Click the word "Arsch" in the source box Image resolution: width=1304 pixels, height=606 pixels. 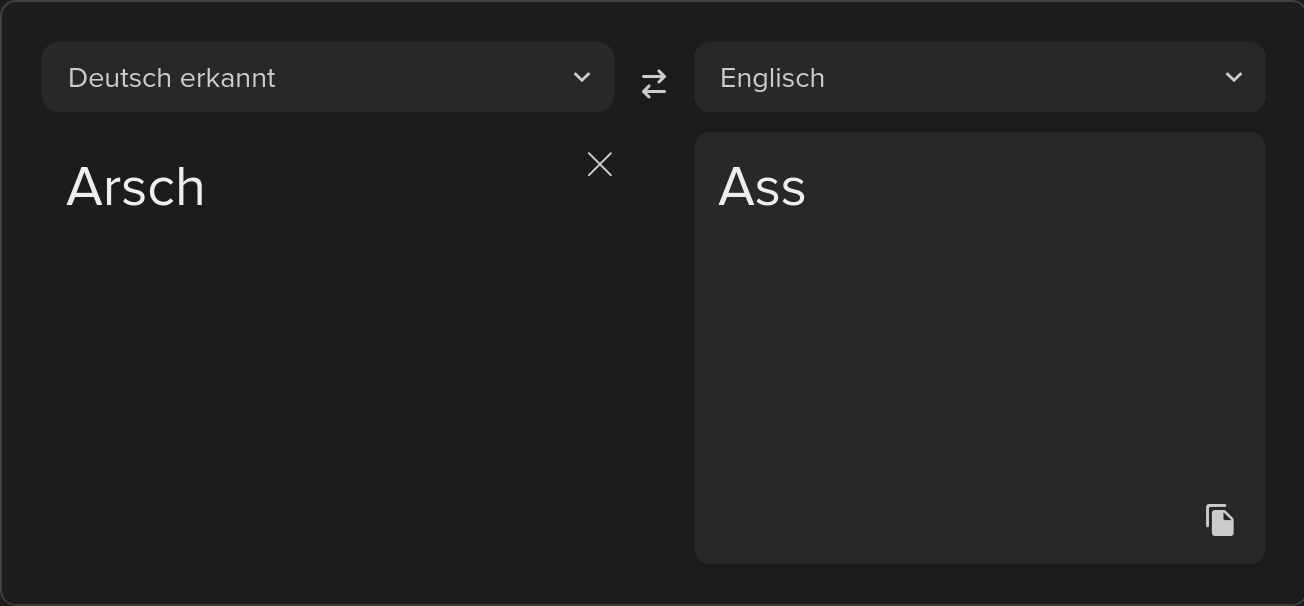[x=136, y=187]
